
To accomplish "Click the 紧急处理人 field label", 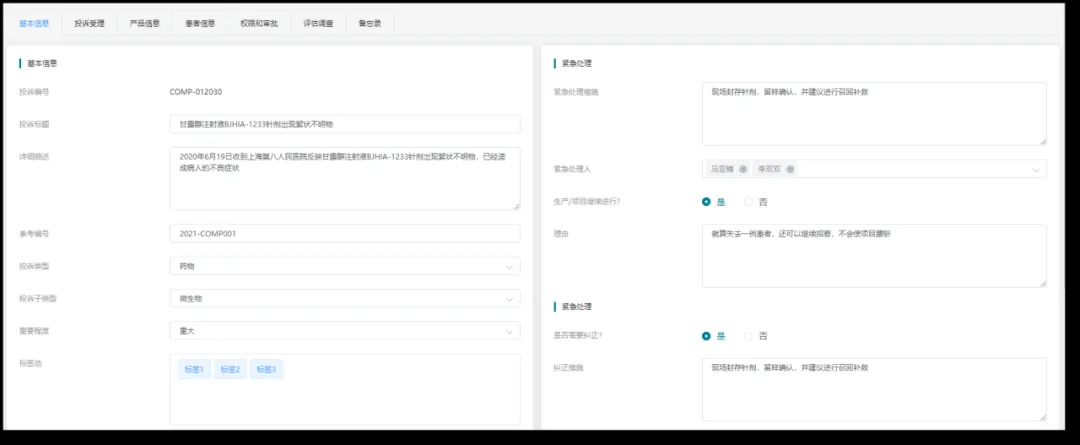I will point(572,169).
